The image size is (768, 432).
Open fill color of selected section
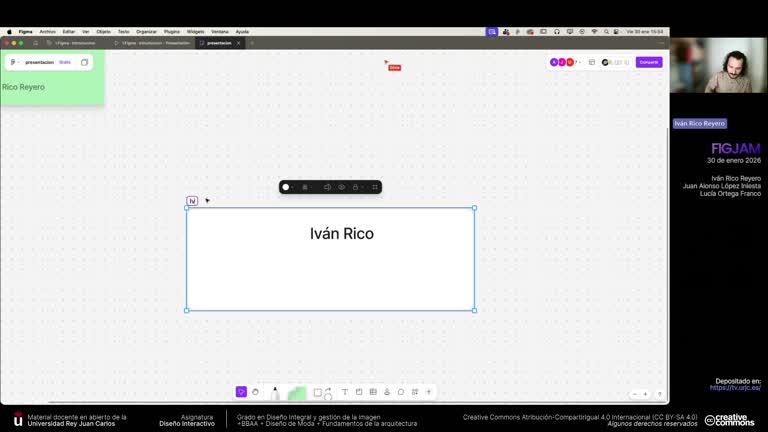click(x=286, y=187)
